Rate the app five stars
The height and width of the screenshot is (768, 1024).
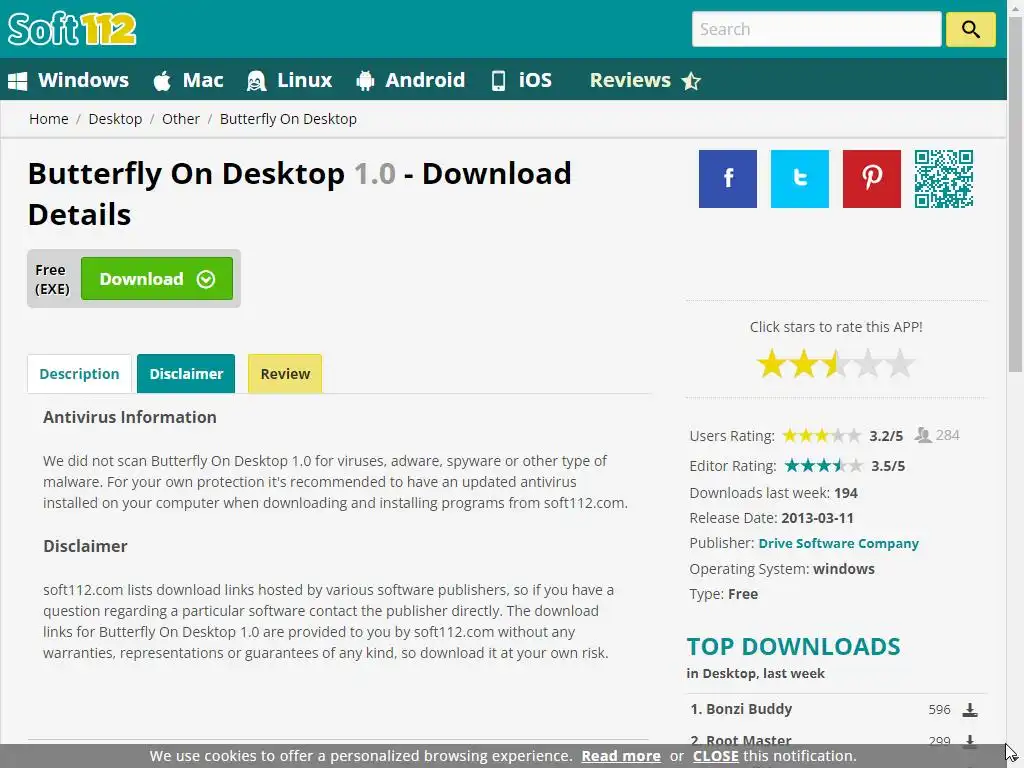[900, 364]
